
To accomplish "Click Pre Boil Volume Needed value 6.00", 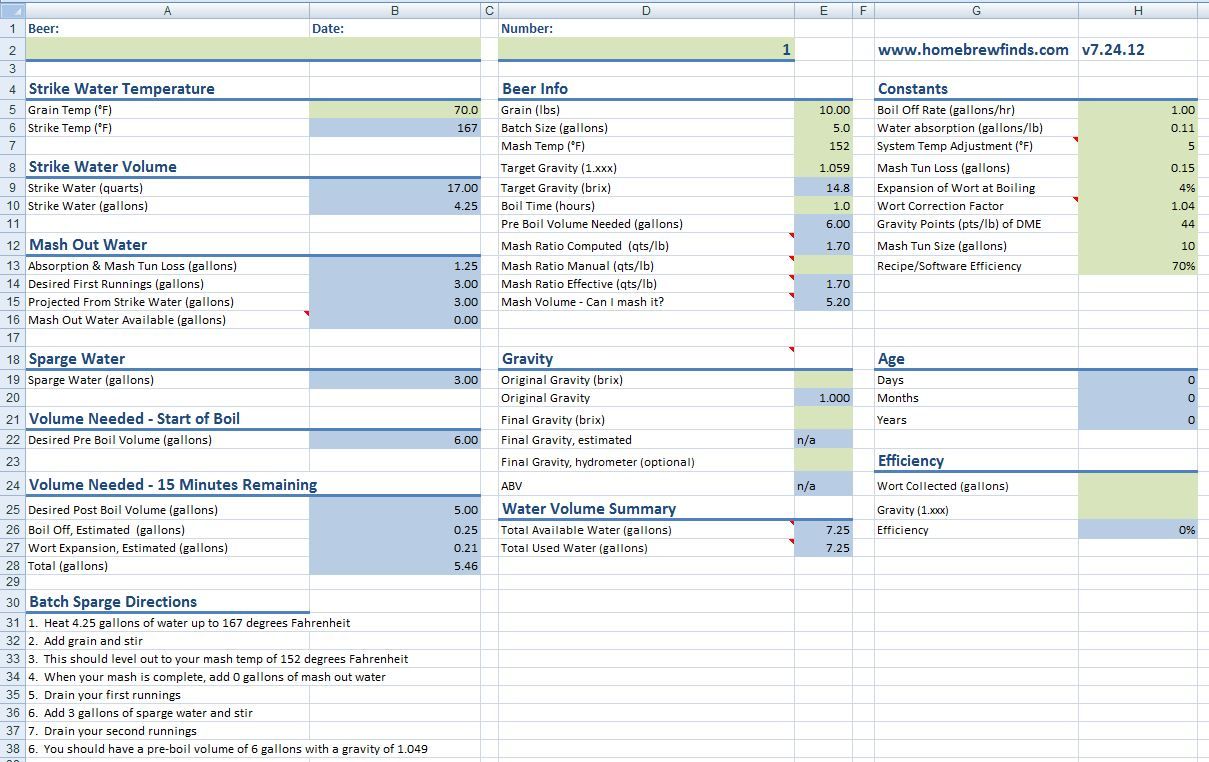I will 824,224.
